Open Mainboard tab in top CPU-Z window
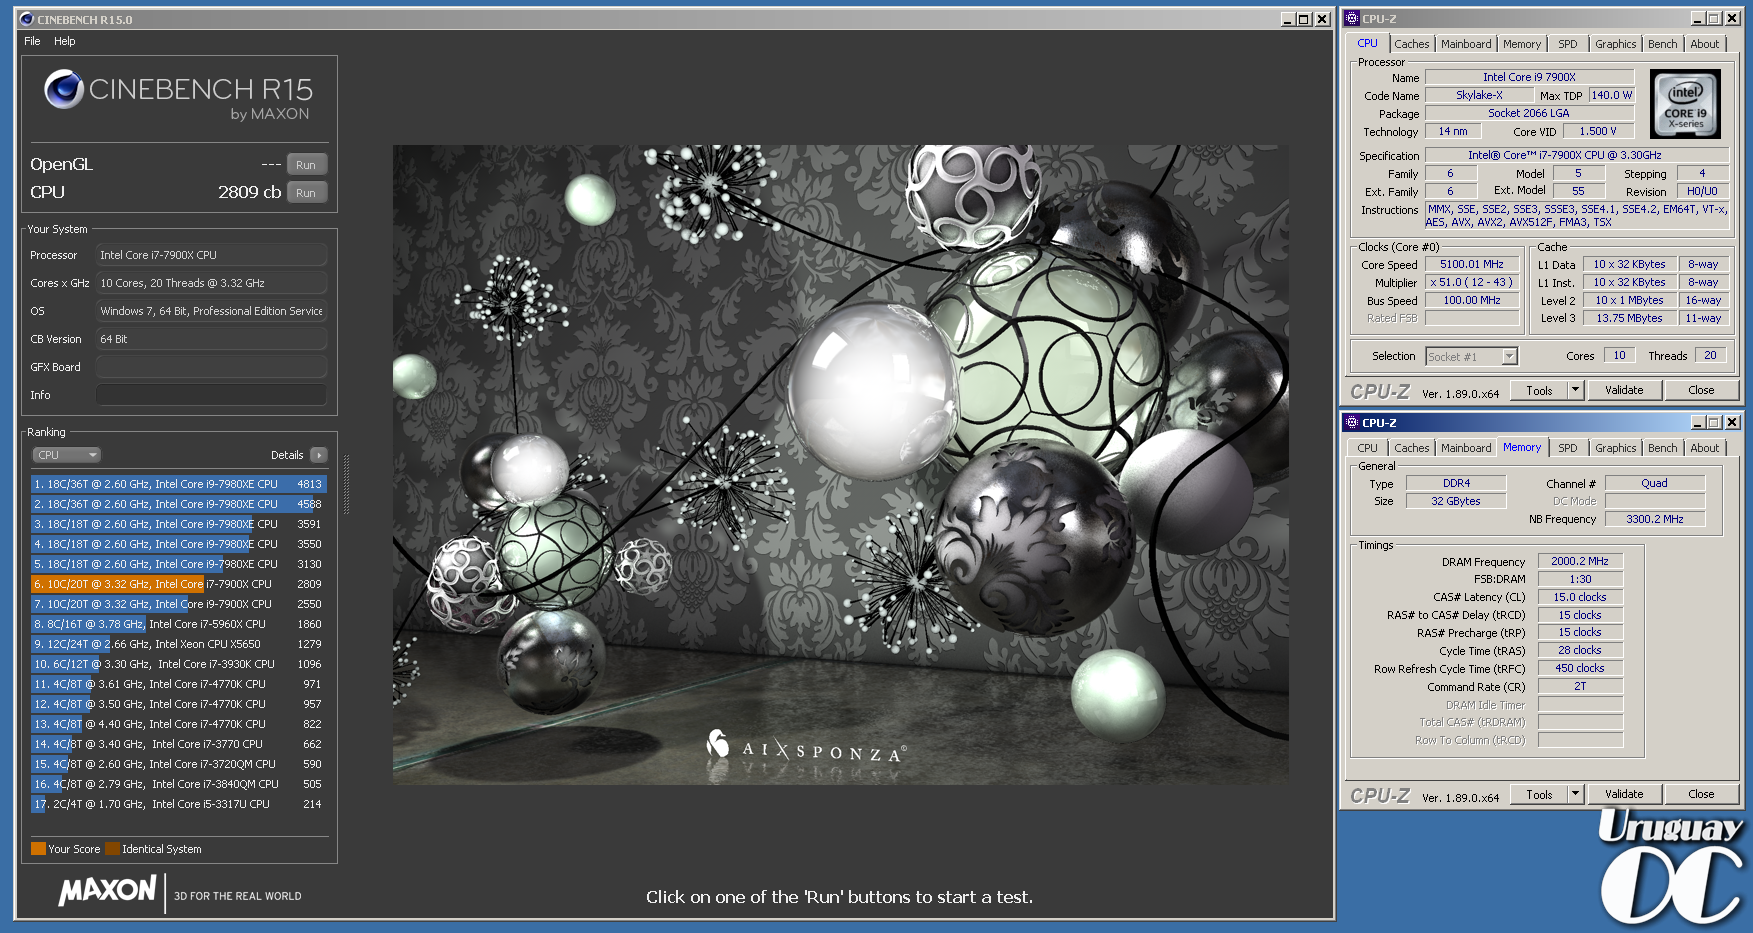The height and width of the screenshot is (933, 1753). (x=1466, y=44)
